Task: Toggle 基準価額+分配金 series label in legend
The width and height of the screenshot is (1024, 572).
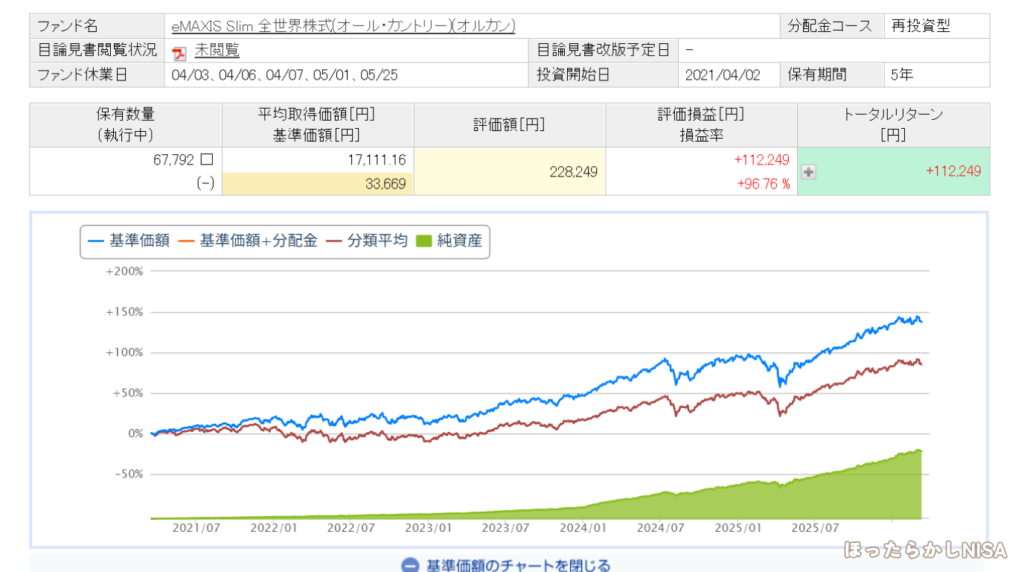Action: [258, 240]
